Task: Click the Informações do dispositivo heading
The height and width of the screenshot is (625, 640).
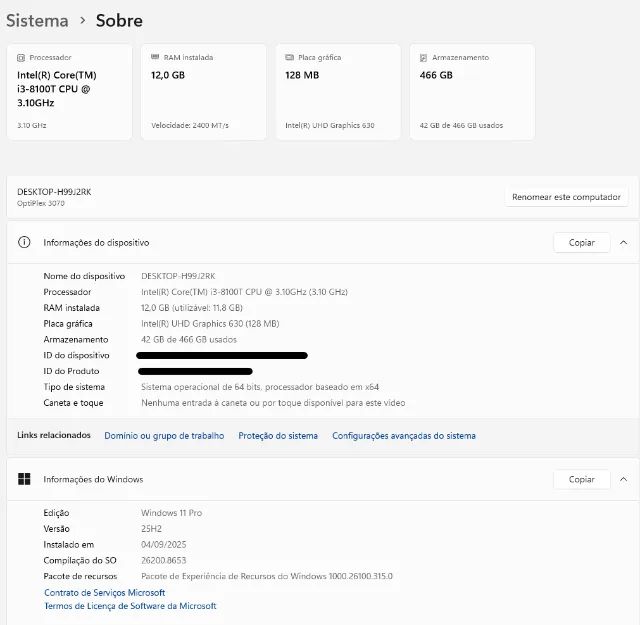Action: pos(96,242)
